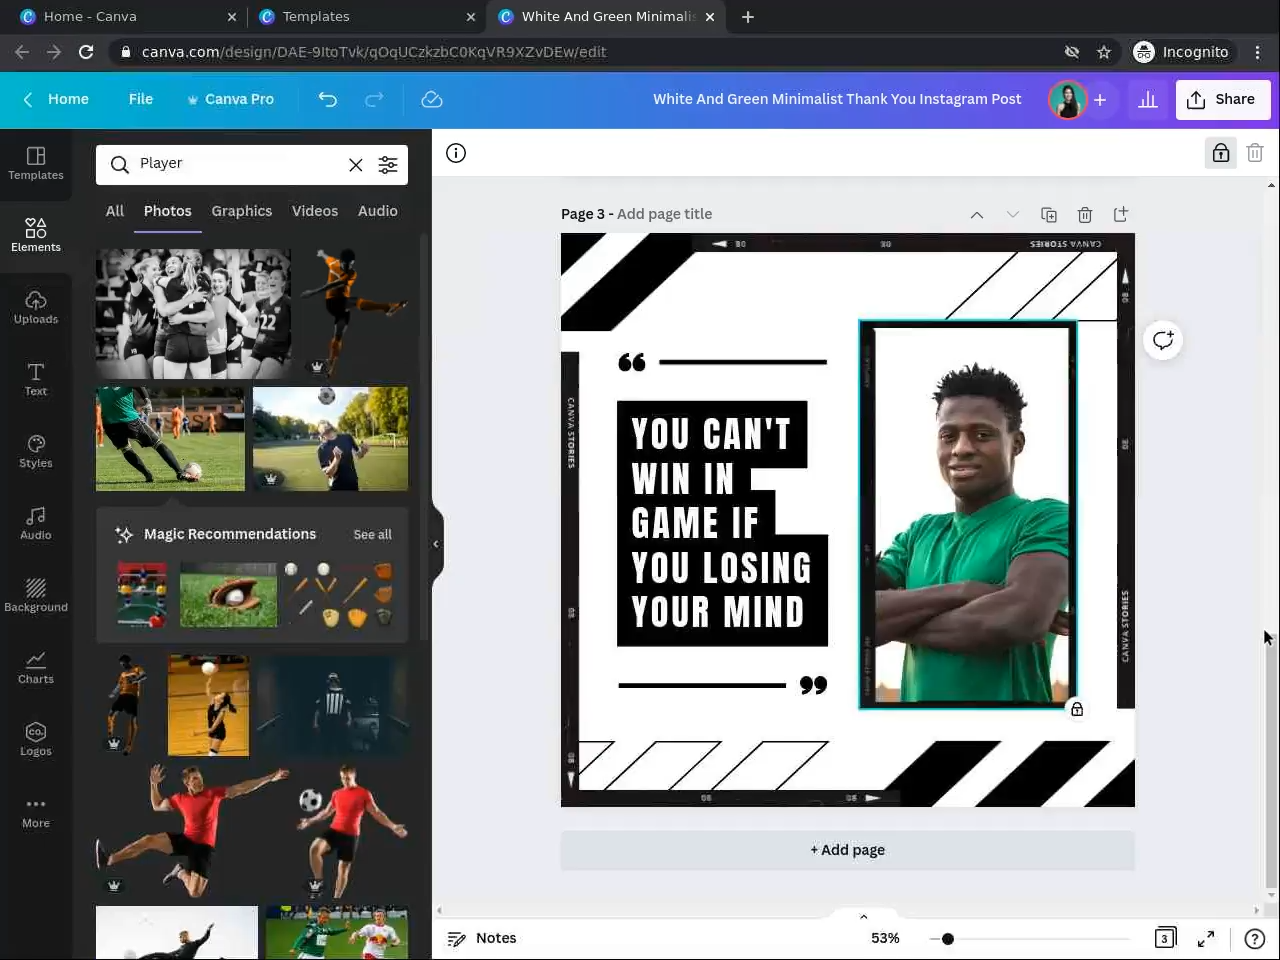Clear the Player search text
The width and height of the screenshot is (1280, 960).
tap(355, 165)
